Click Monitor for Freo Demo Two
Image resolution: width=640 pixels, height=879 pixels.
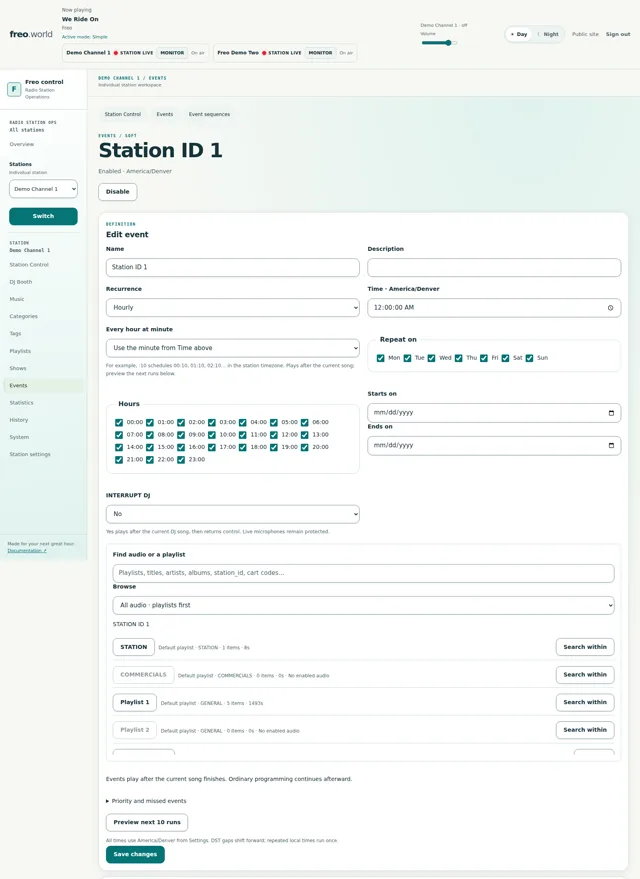click(320, 53)
